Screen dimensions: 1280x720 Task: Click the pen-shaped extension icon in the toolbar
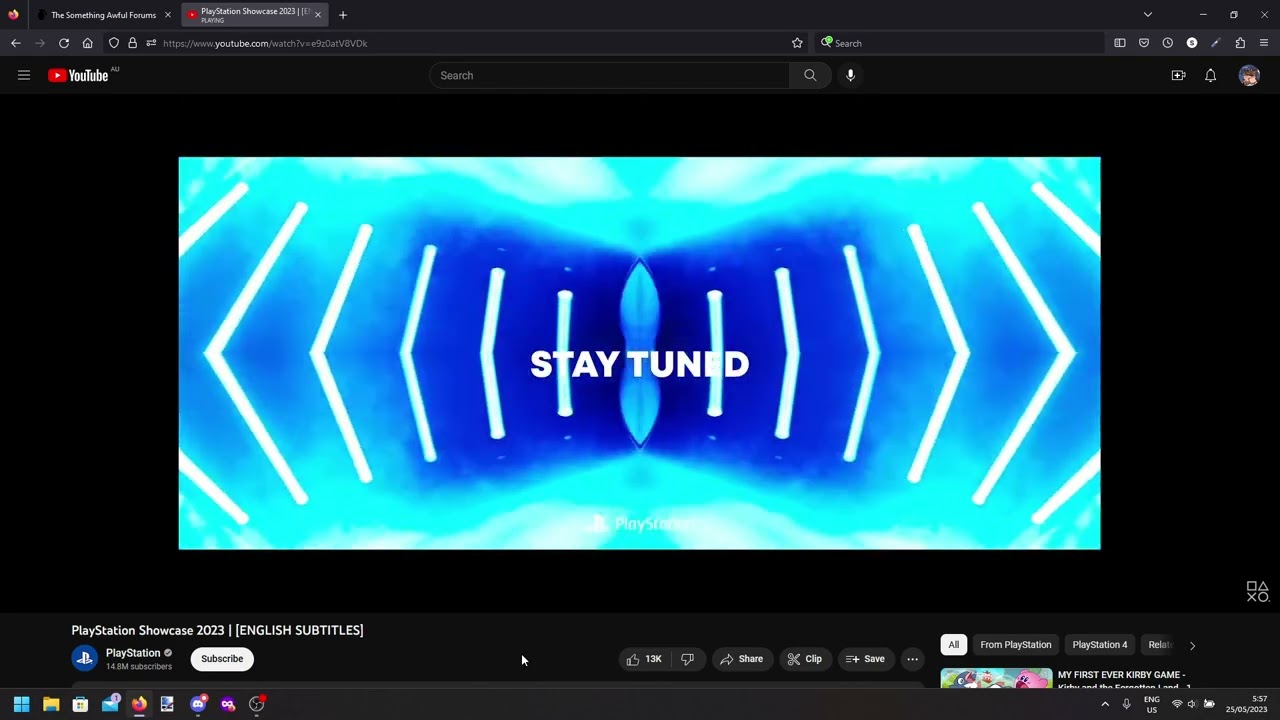(x=1216, y=43)
